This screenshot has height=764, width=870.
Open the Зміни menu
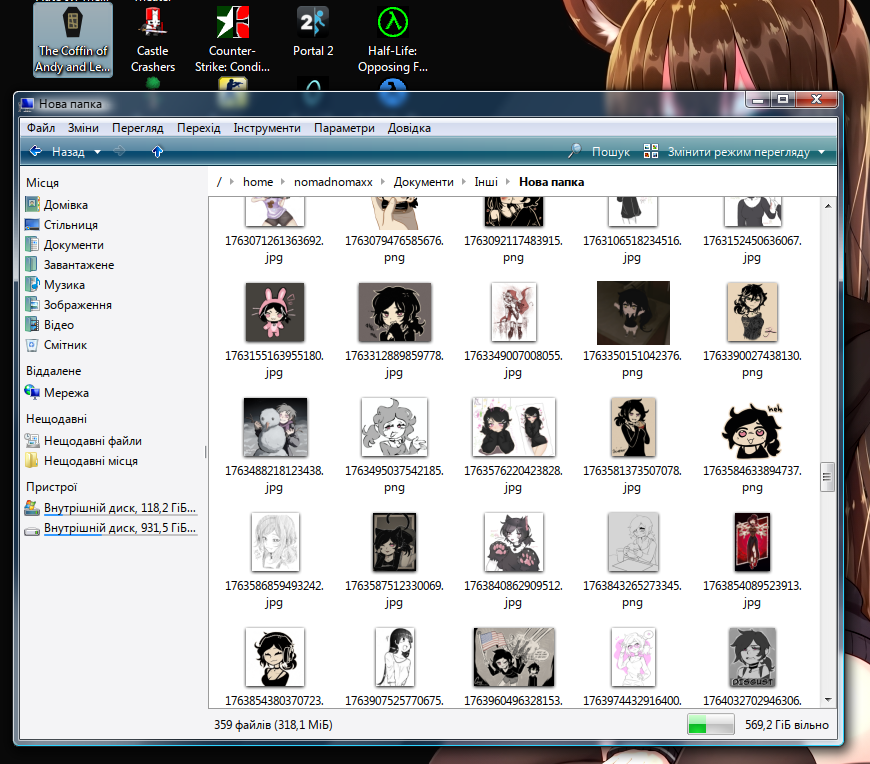[83, 128]
